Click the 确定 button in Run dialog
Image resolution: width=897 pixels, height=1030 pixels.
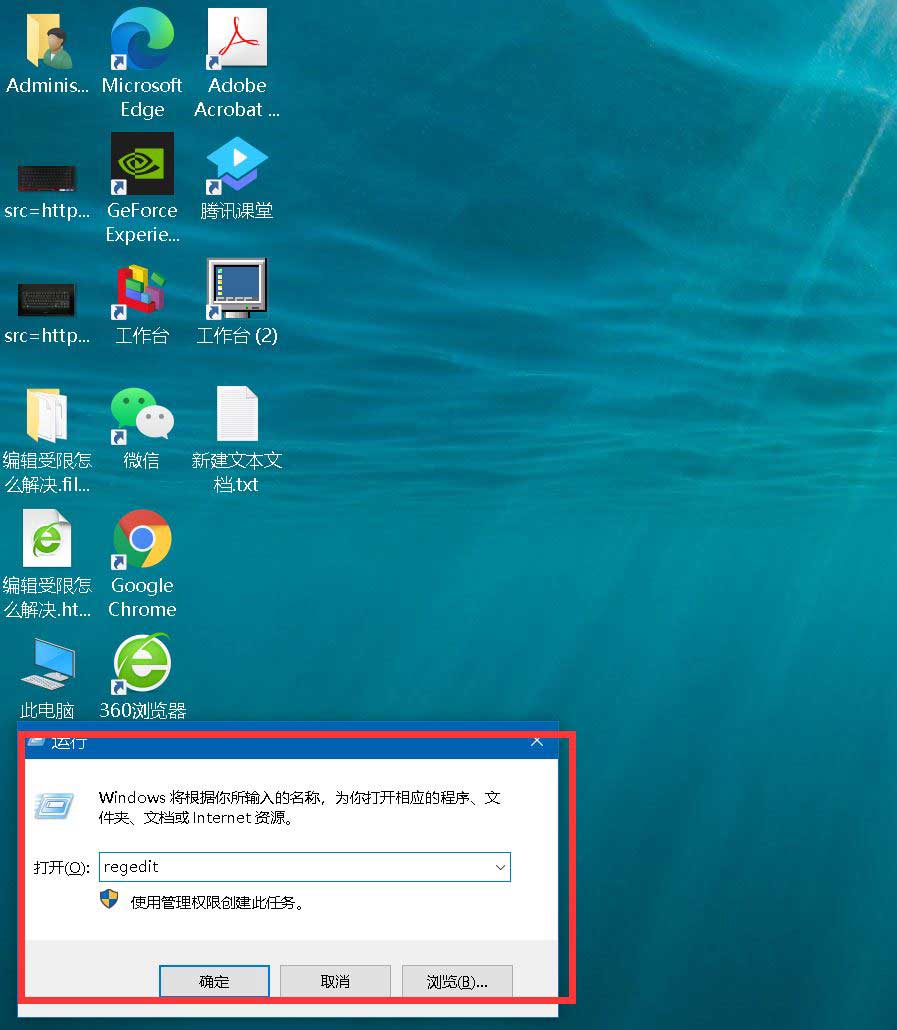coord(214,981)
